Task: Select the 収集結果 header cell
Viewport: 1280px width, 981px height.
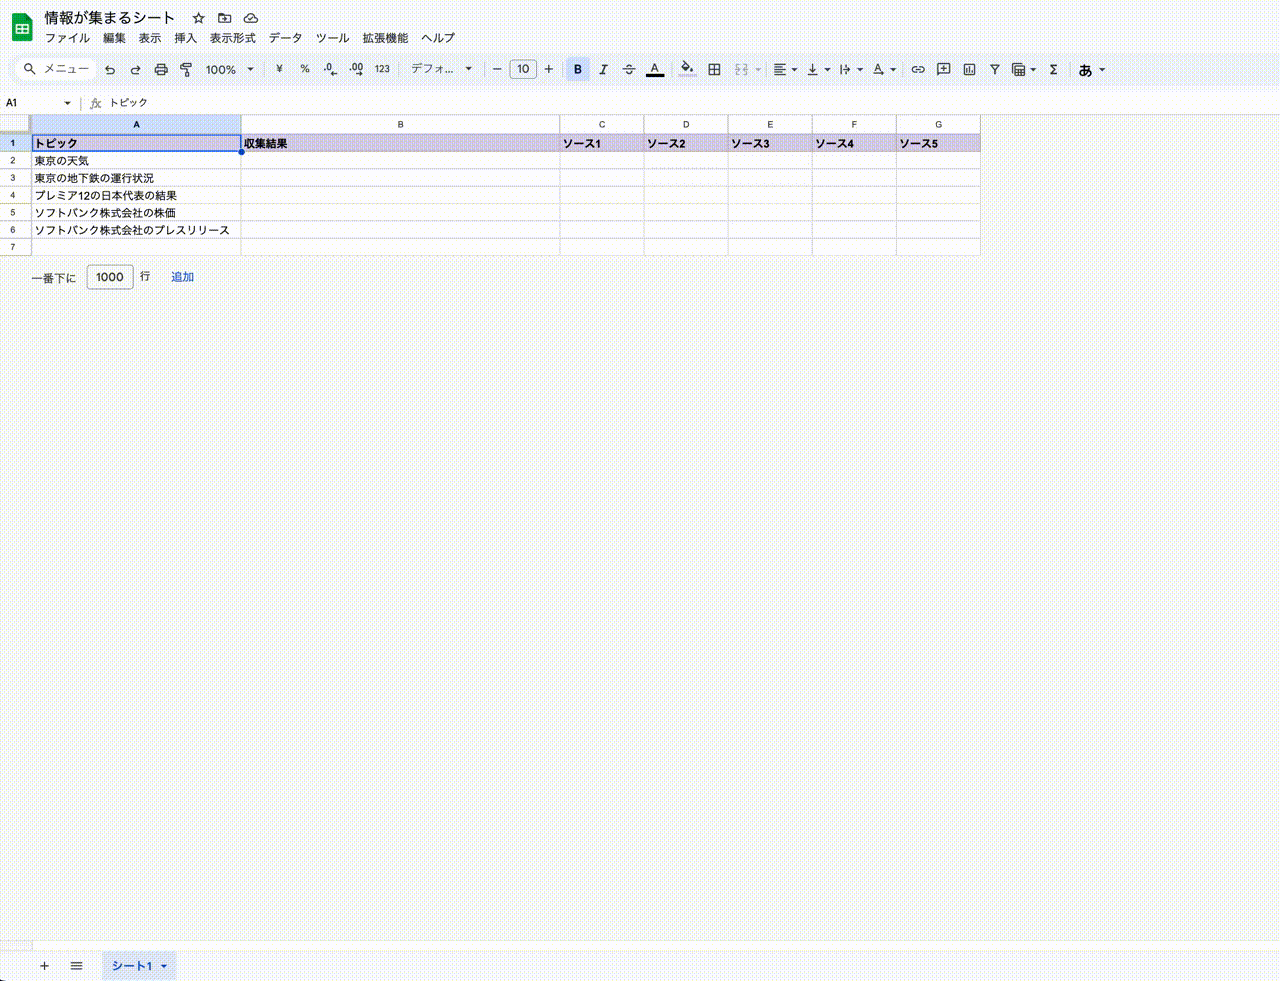Action: 400,143
